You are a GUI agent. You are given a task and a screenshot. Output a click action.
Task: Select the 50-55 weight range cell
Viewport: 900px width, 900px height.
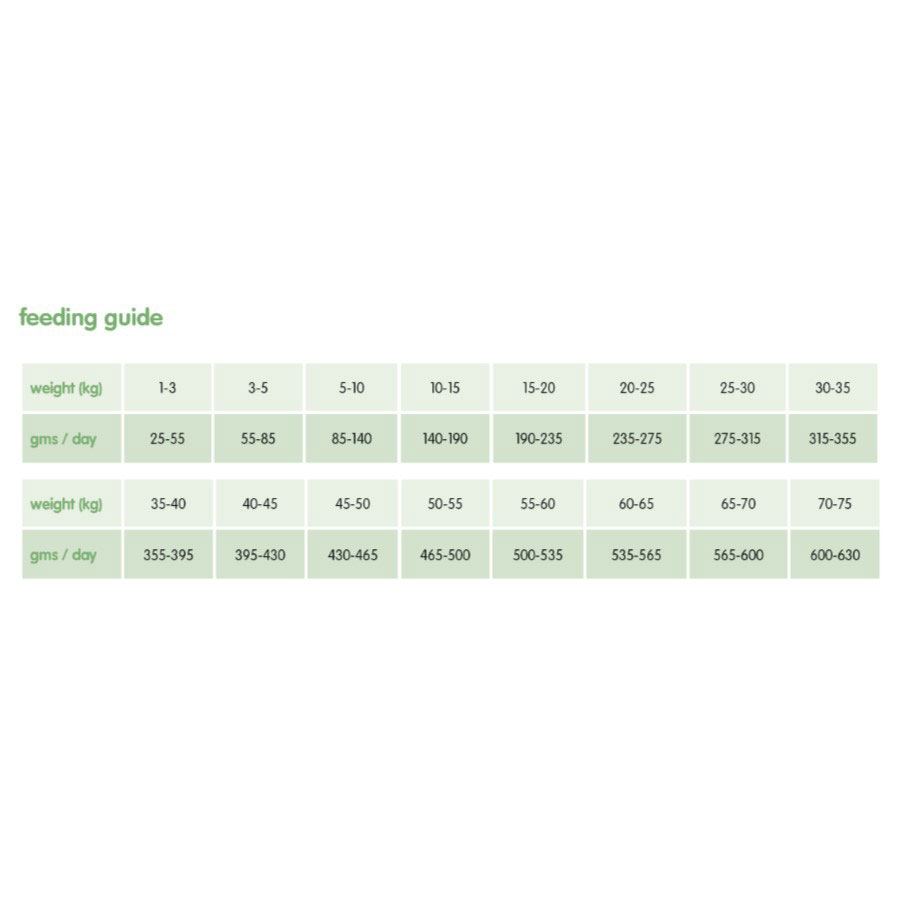[x=445, y=504]
